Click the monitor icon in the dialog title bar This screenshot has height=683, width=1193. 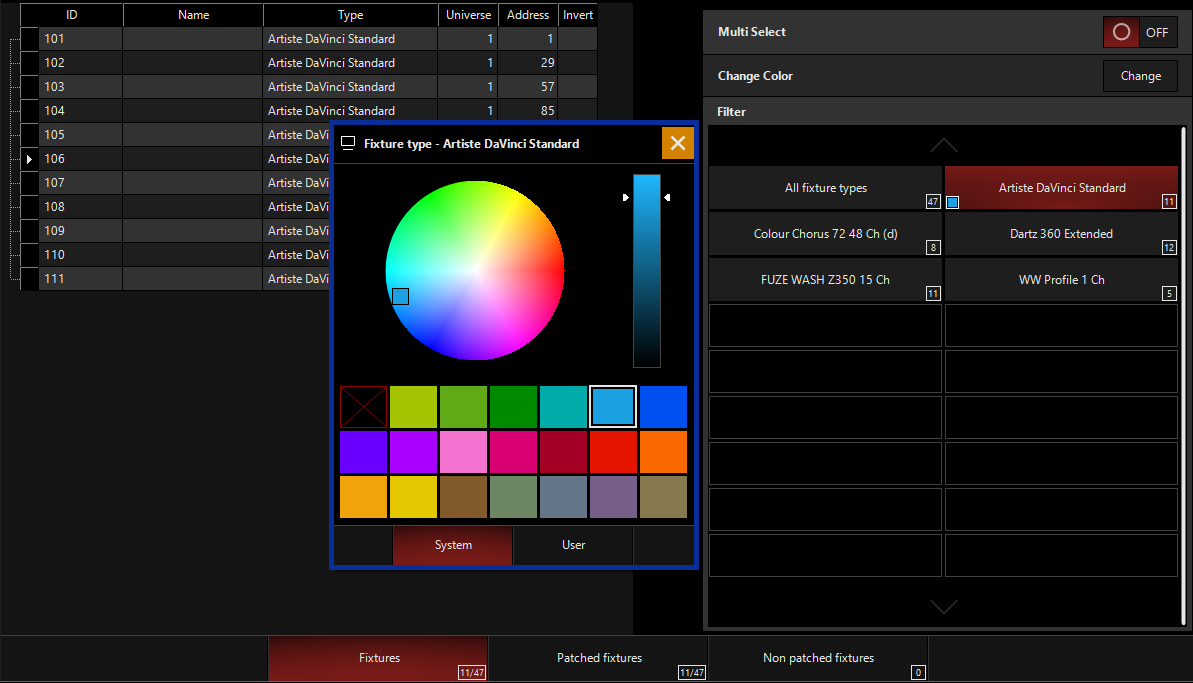point(347,143)
